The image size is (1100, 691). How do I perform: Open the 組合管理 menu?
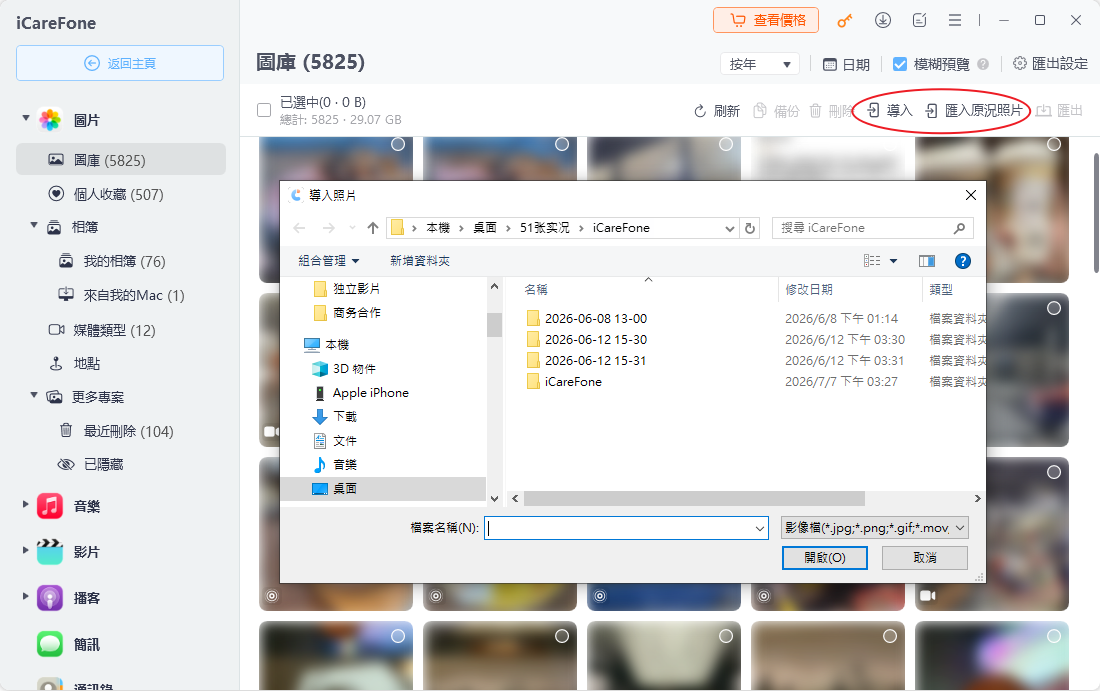(328, 261)
